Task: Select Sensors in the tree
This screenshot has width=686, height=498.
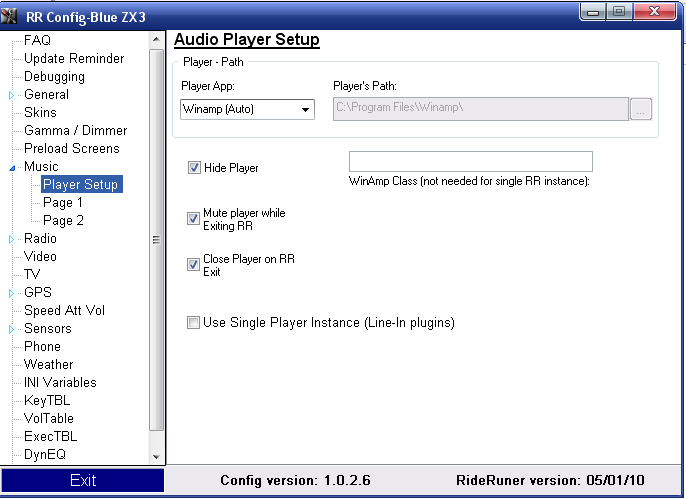Action: [48, 328]
